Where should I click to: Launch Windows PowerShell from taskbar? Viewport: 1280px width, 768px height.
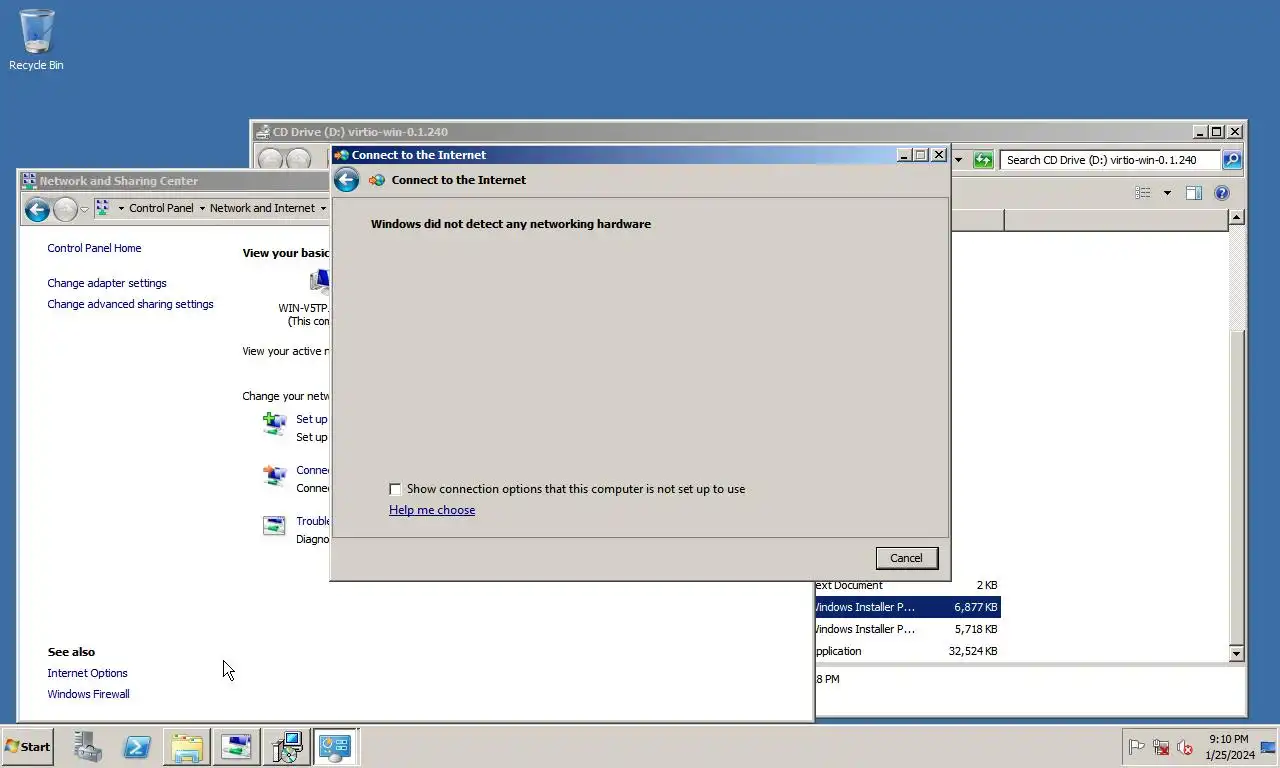point(137,747)
